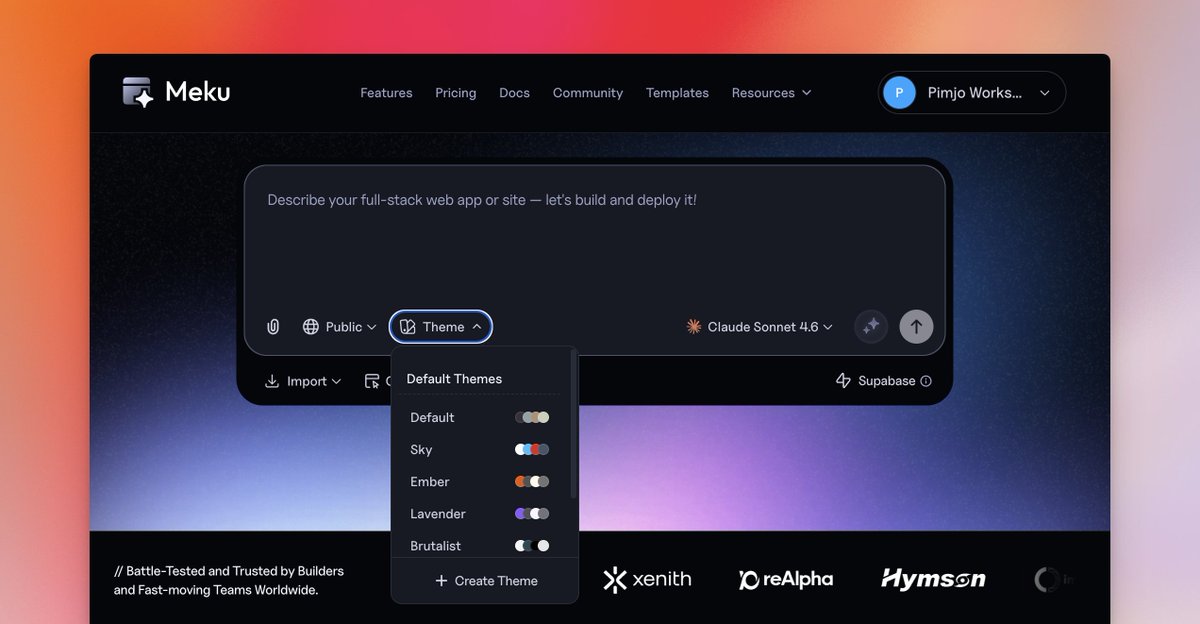Click the Battle-Tested and Trusted tagline text
Viewport: 1200px width, 624px height.
[x=229, y=581]
